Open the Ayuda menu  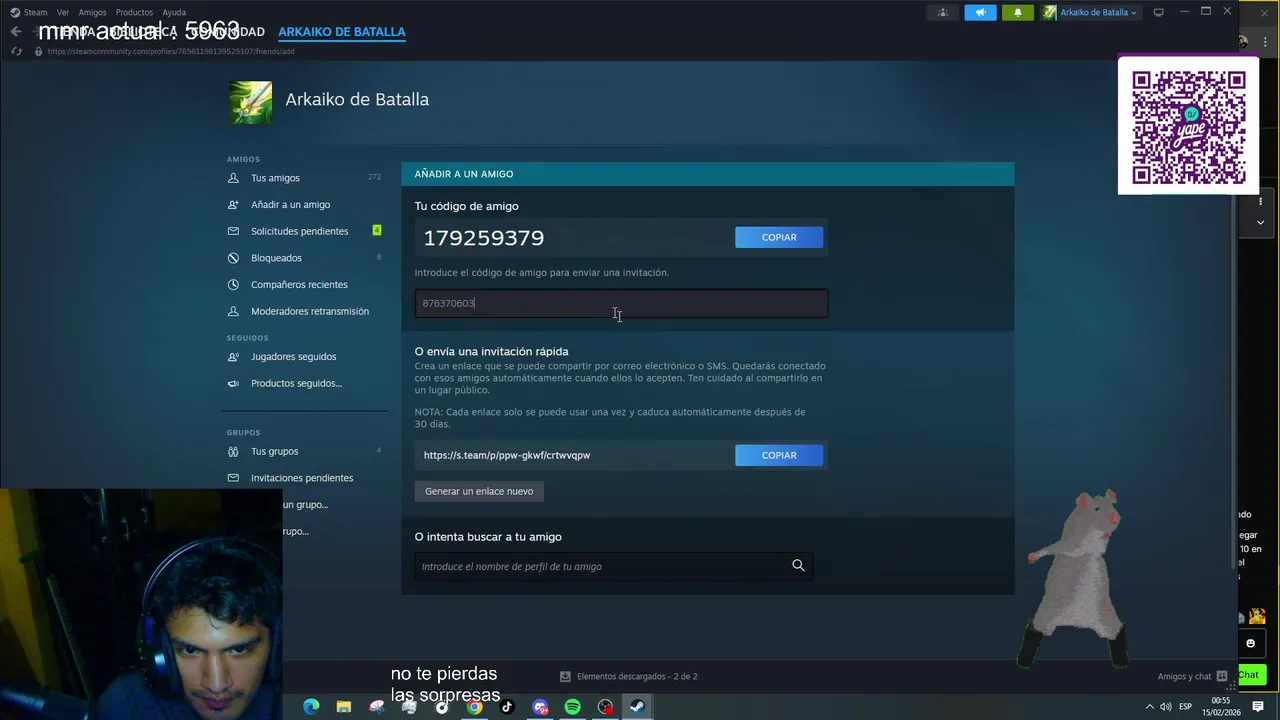pyautogui.click(x=174, y=12)
